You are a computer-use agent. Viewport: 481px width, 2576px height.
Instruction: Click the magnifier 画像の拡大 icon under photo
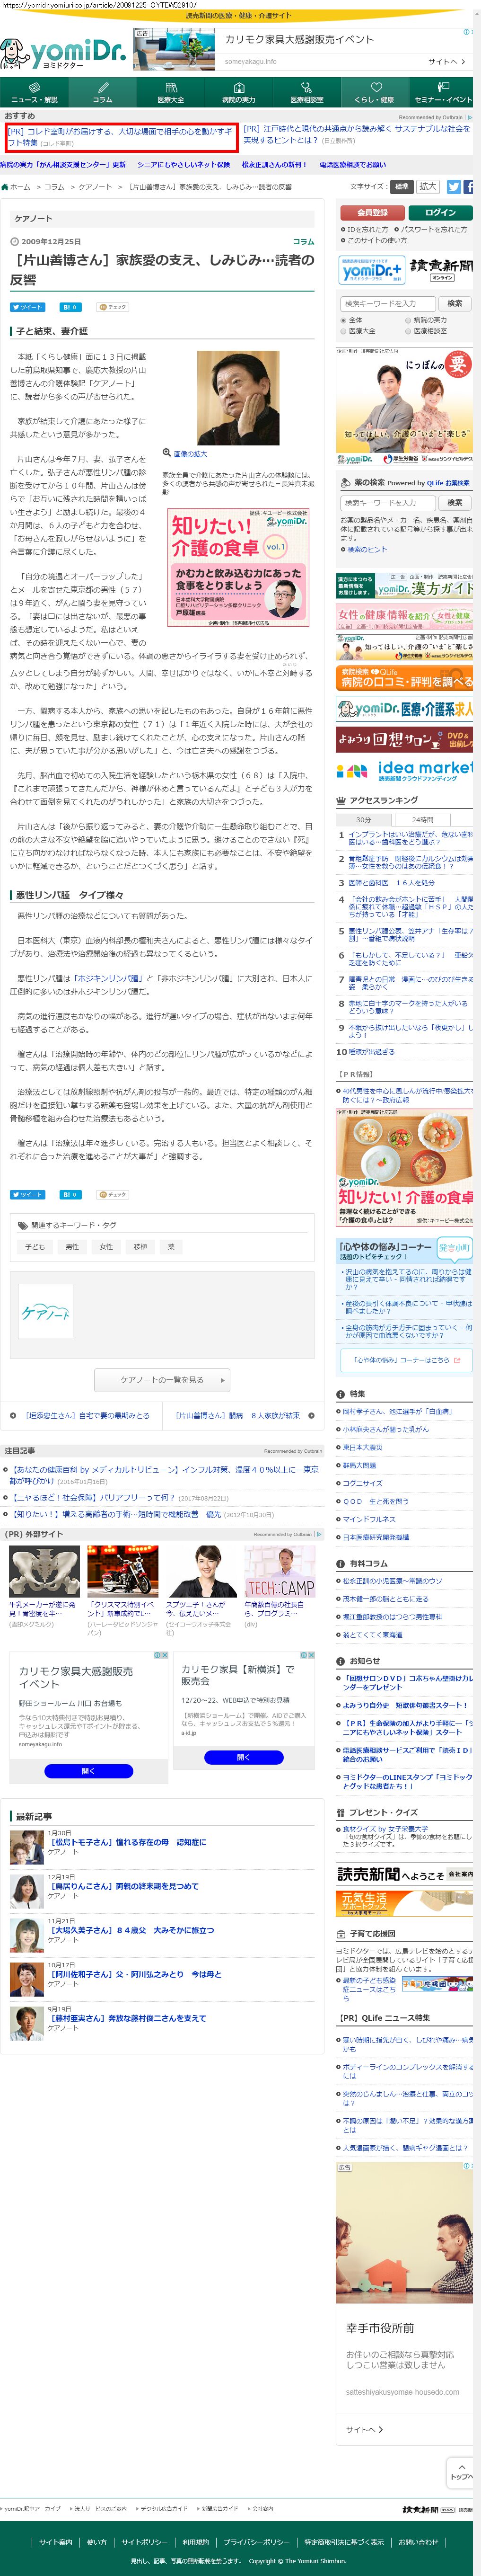tap(167, 453)
